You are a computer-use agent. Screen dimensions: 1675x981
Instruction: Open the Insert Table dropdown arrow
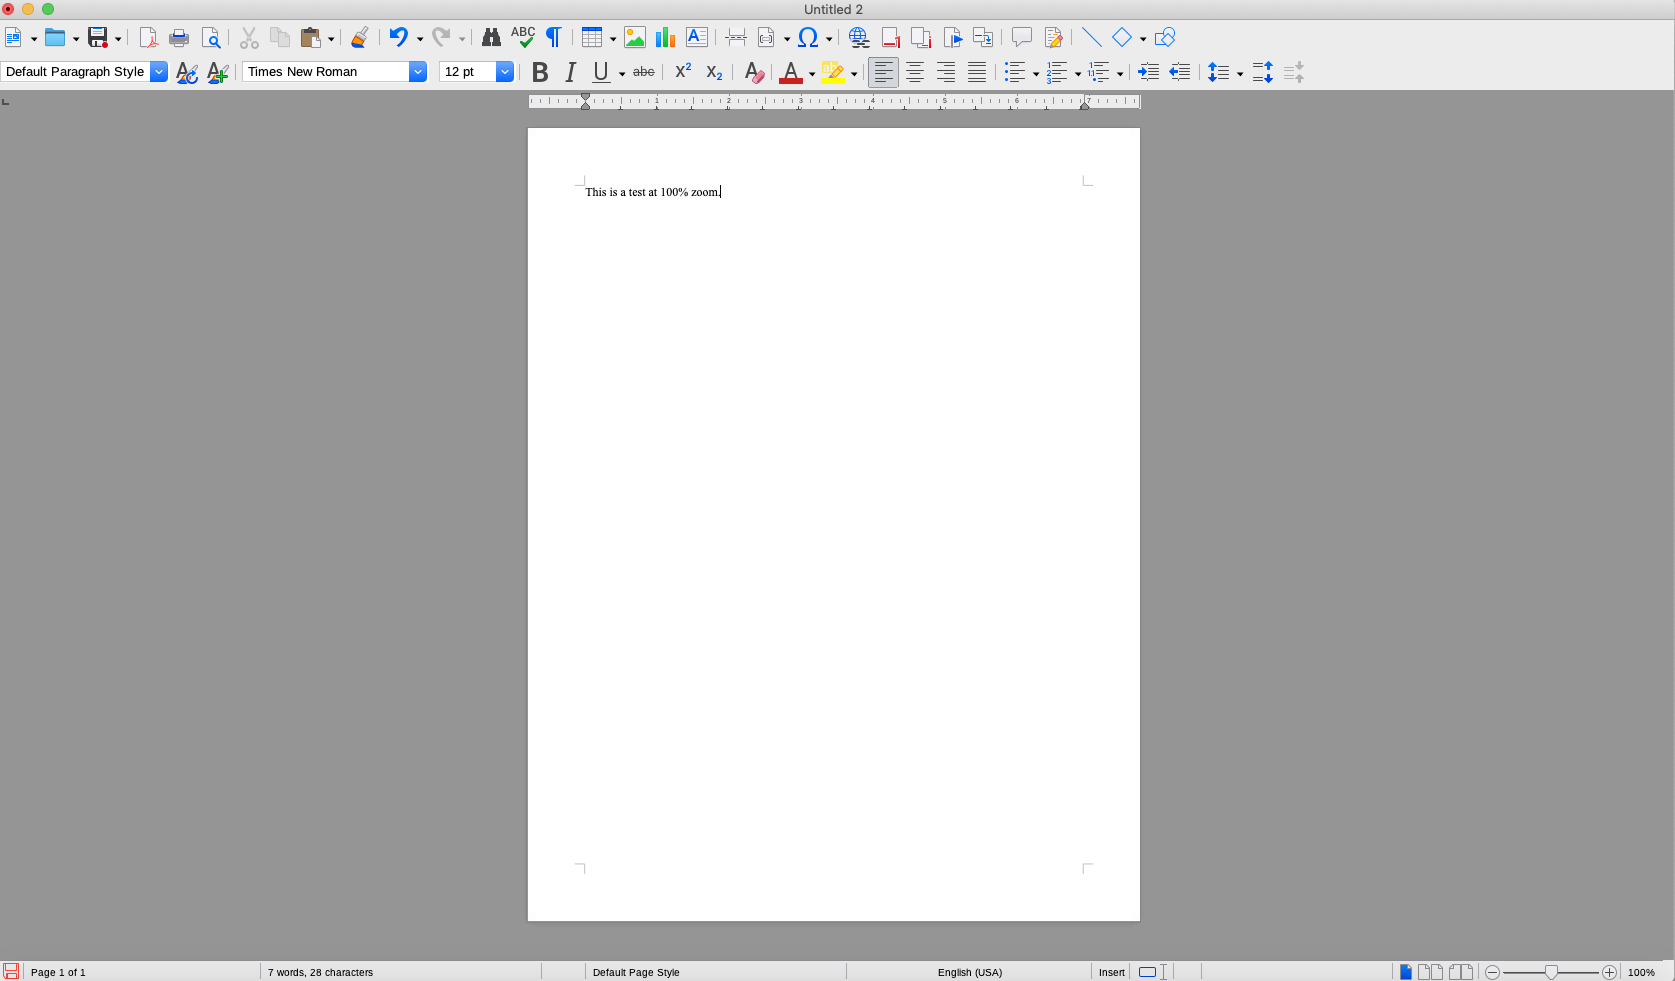tap(613, 39)
